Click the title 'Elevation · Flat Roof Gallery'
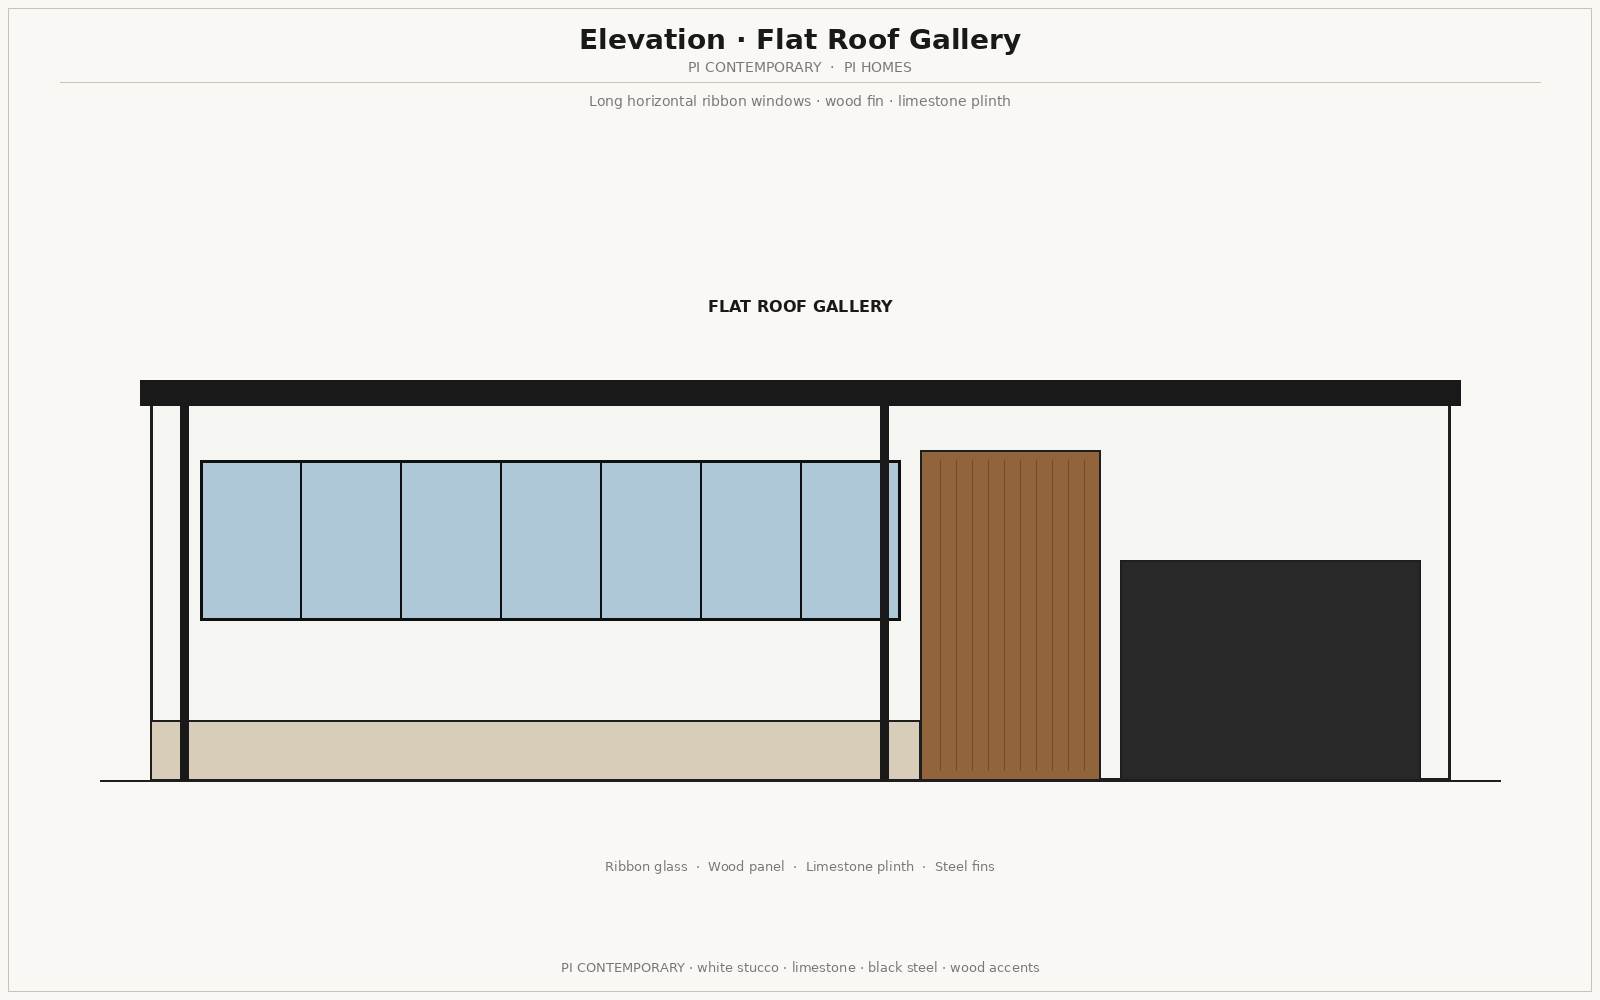Screen dimensions: 1600x1000 click(x=800, y=40)
